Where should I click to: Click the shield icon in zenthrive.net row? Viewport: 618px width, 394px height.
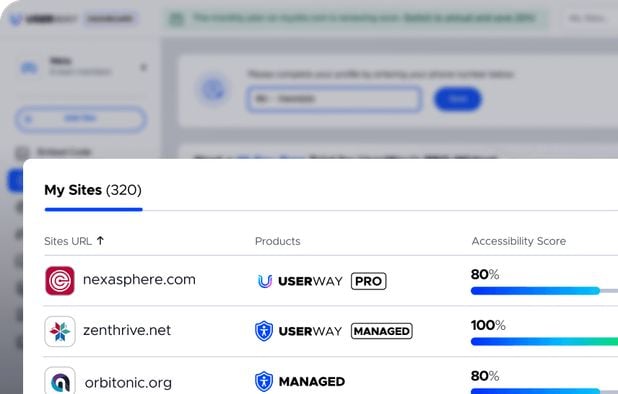click(264, 331)
